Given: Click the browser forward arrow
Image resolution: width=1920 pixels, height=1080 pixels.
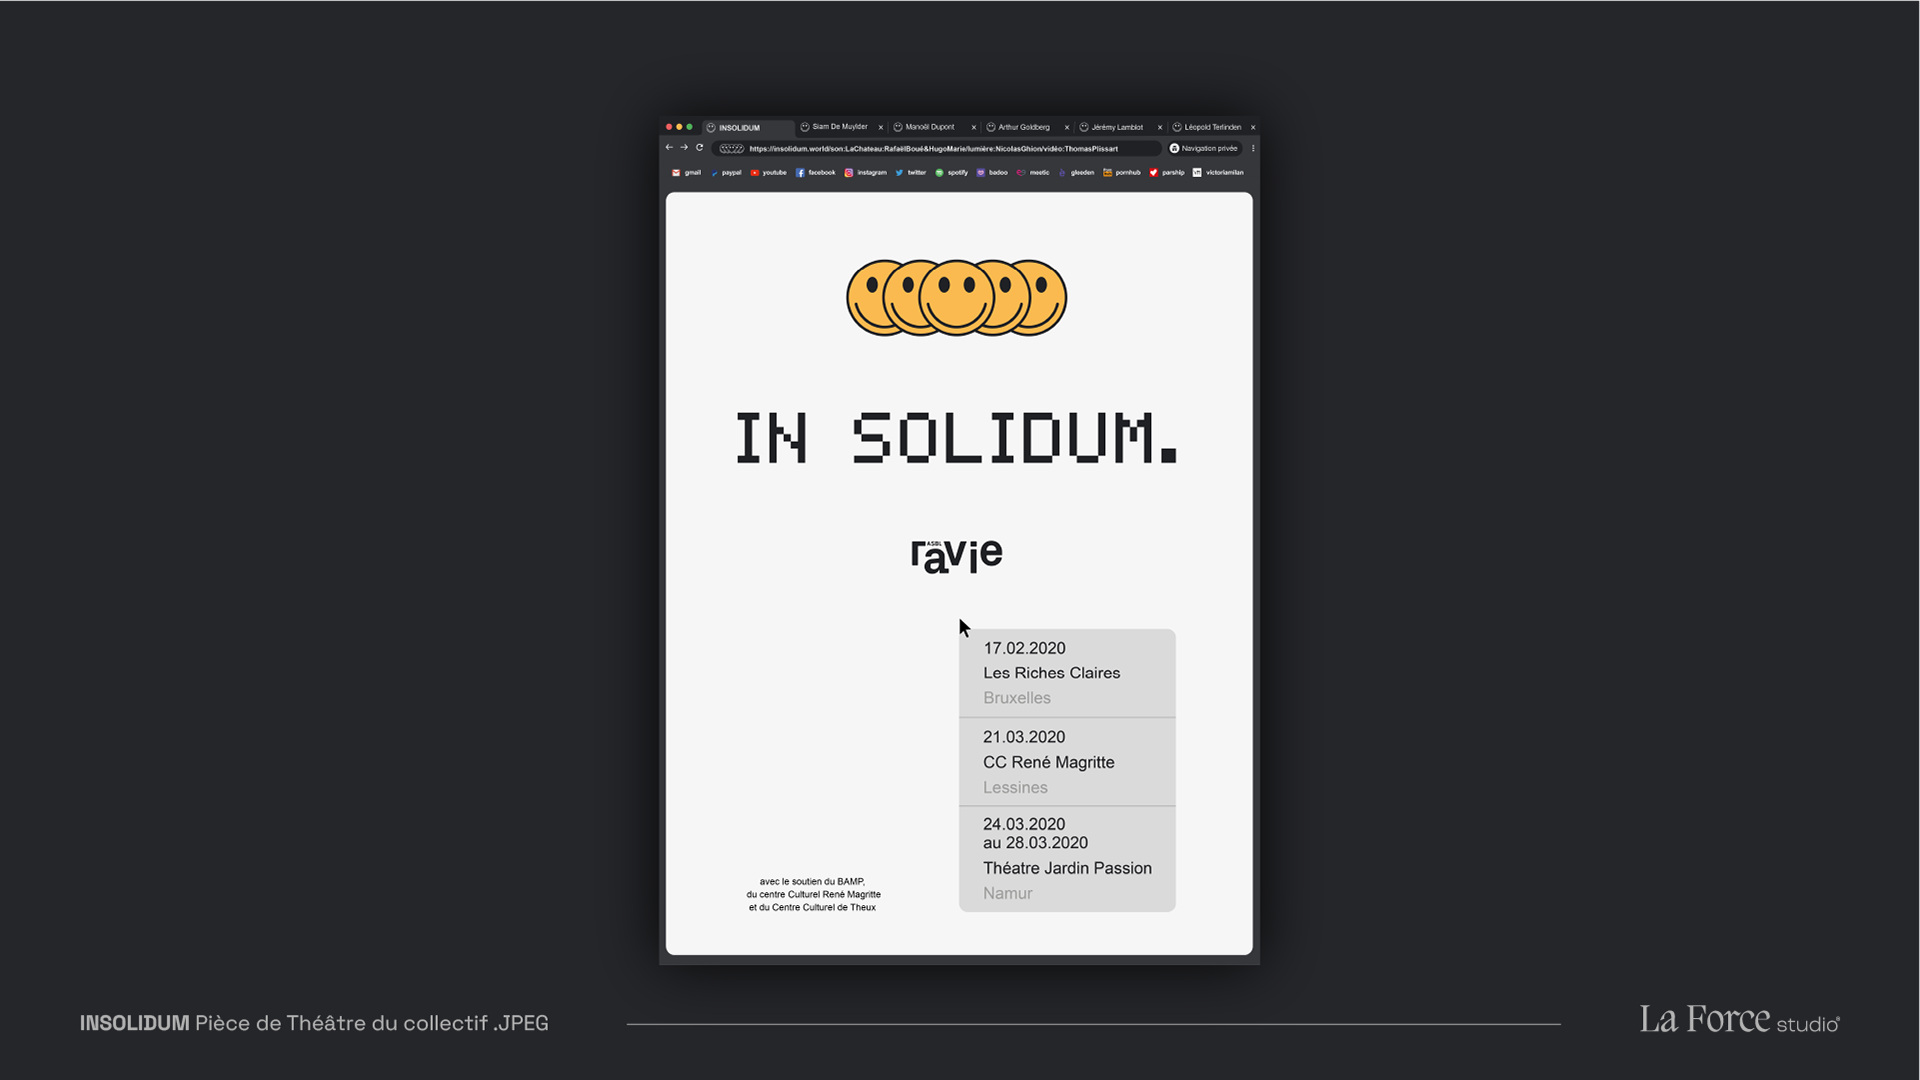Looking at the screenshot, I should coord(684,148).
